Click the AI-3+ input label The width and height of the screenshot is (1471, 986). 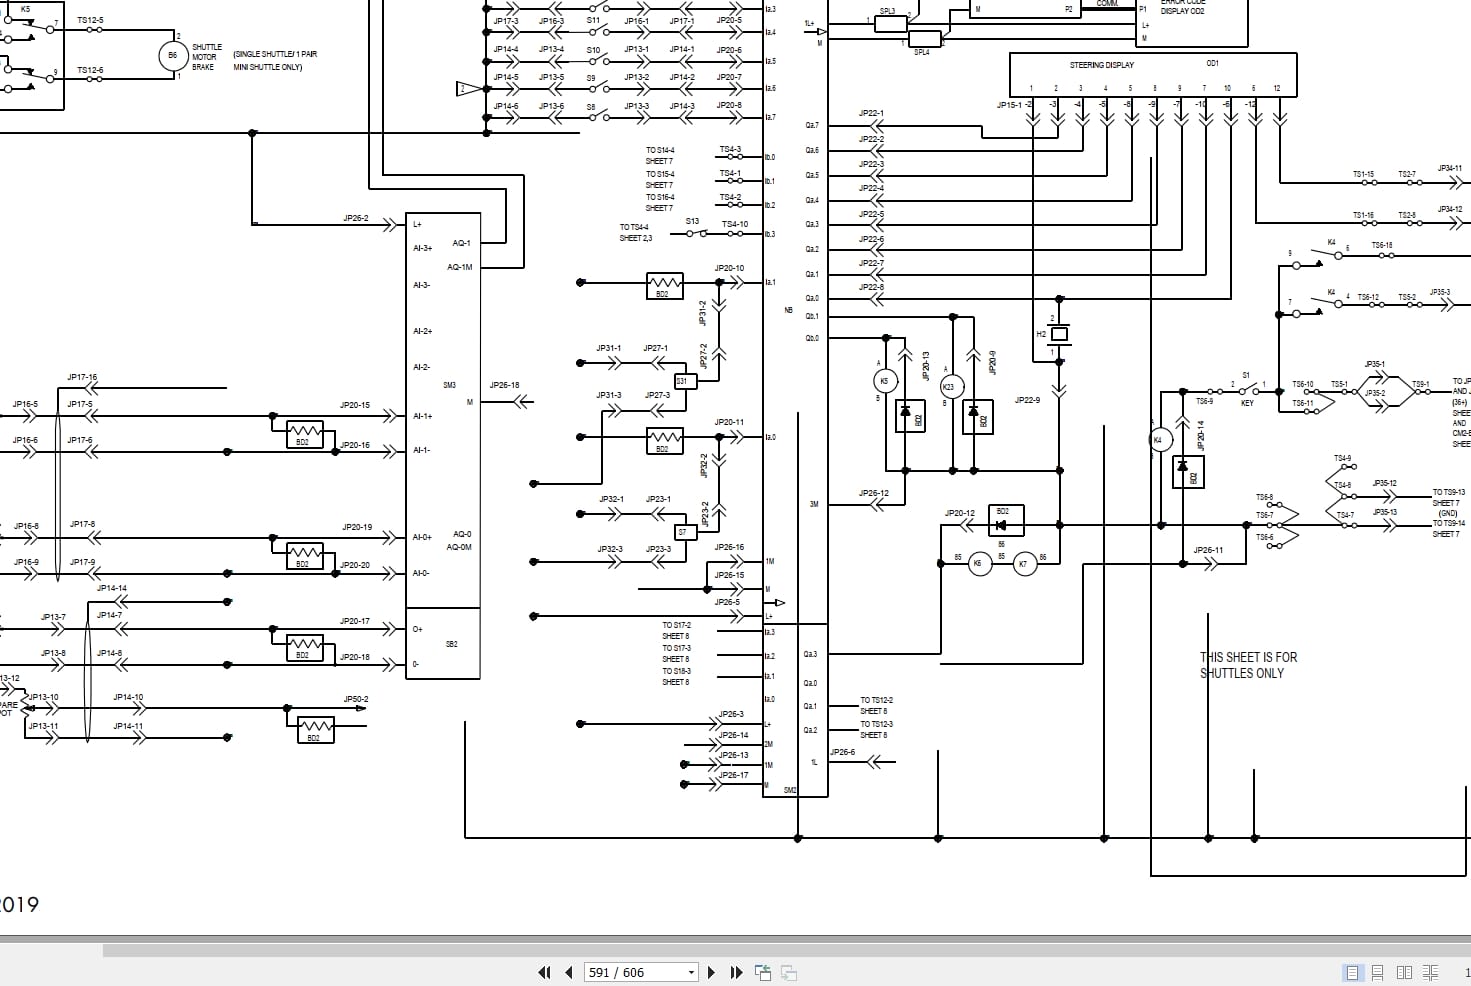422,248
